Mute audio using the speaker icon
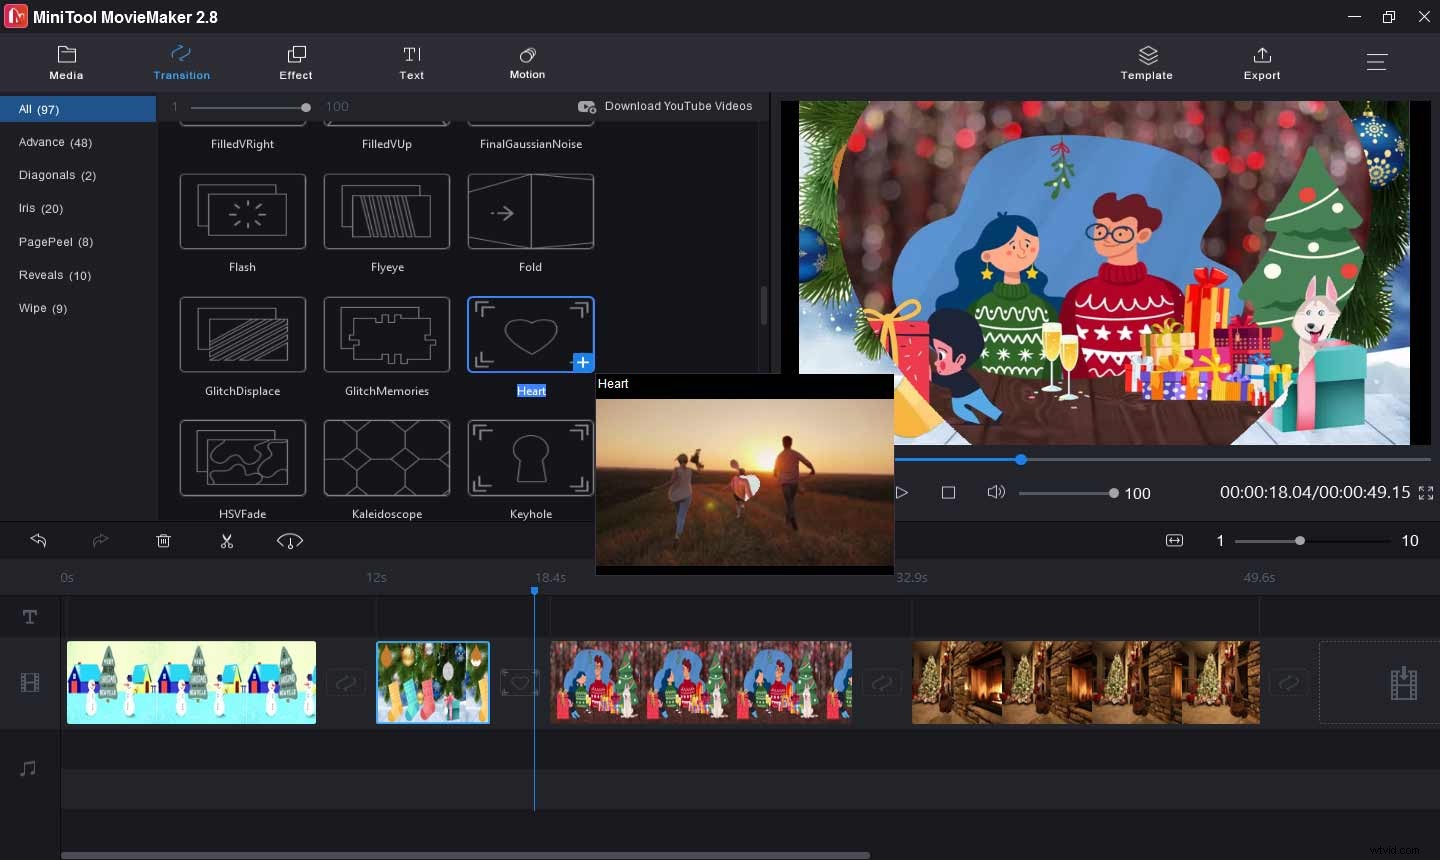Image resolution: width=1440 pixels, height=860 pixels. (x=995, y=492)
